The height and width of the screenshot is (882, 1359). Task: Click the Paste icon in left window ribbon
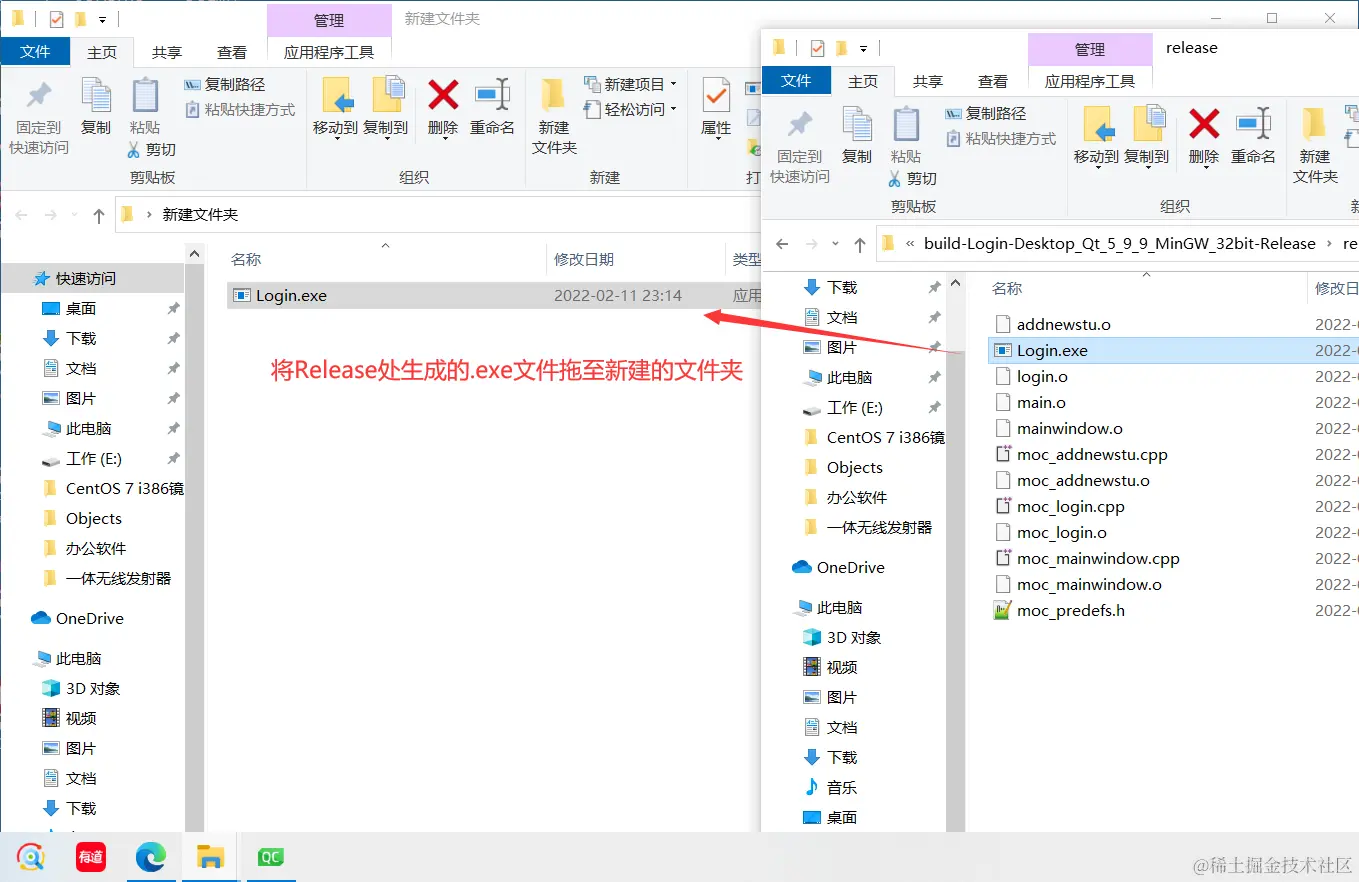[x=145, y=106]
